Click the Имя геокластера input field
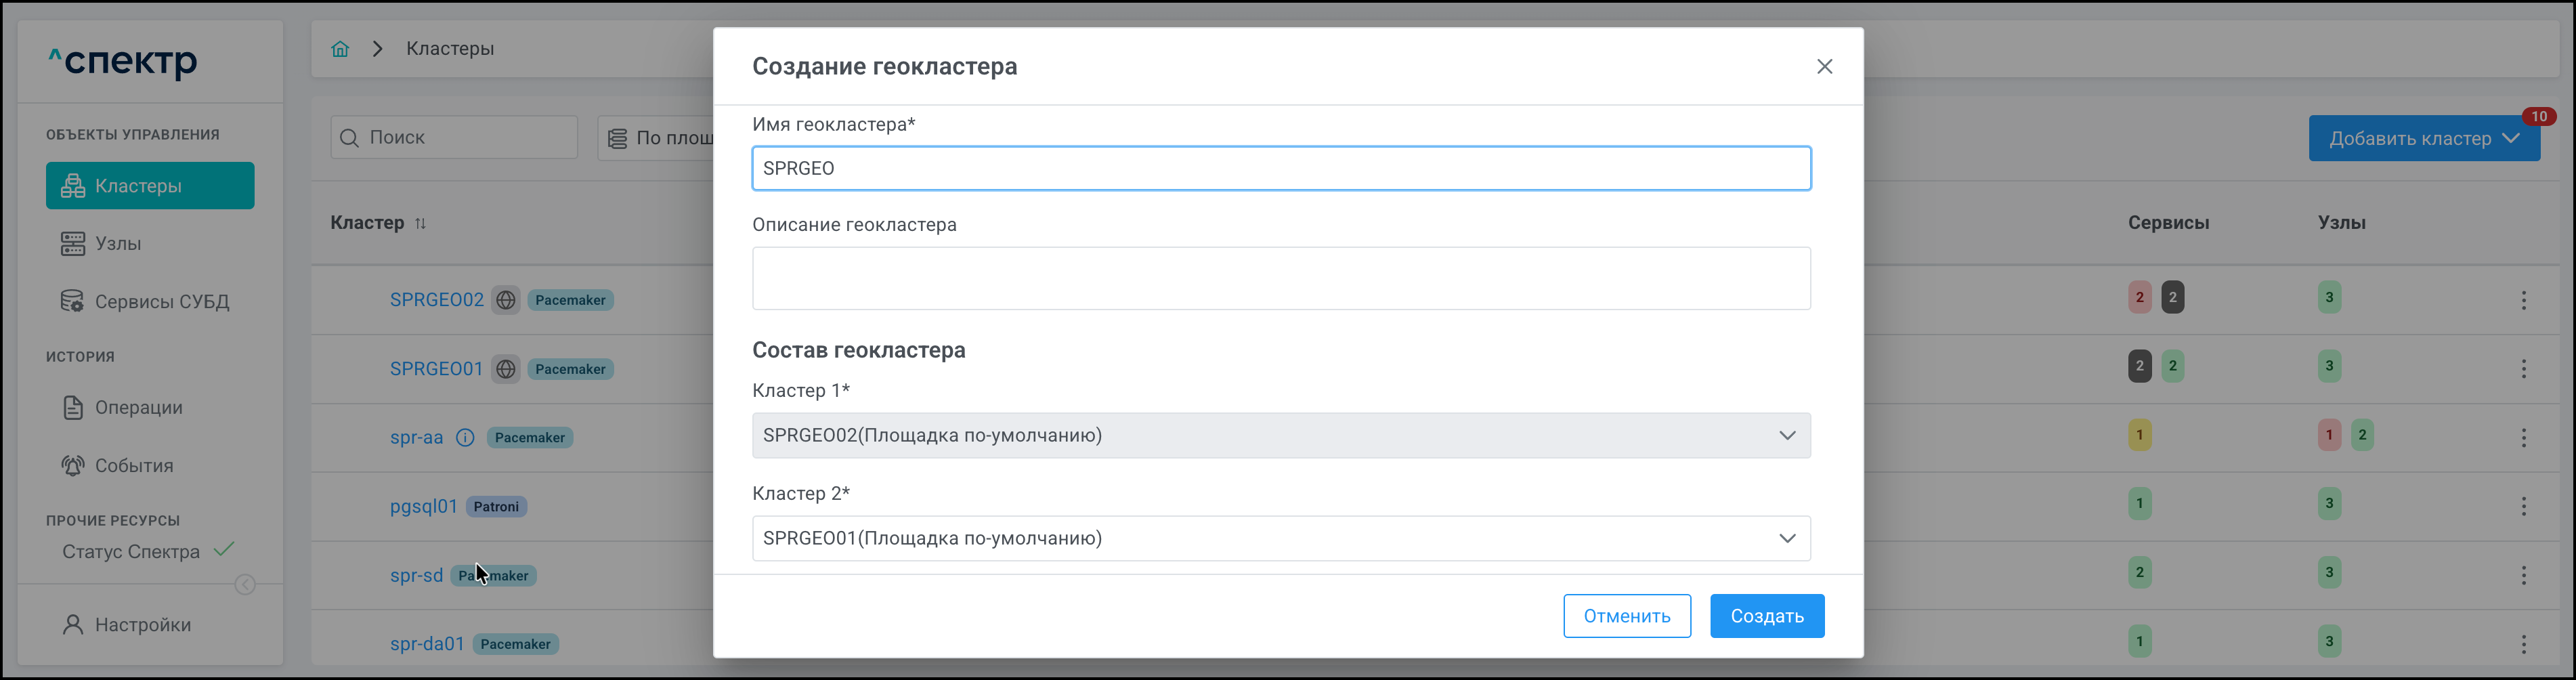The height and width of the screenshot is (680, 2576). tap(1280, 169)
